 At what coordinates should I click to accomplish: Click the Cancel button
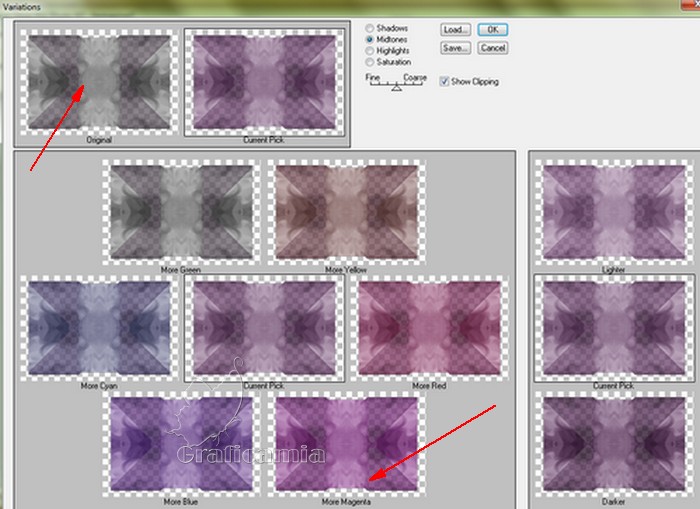[x=493, y=48]
